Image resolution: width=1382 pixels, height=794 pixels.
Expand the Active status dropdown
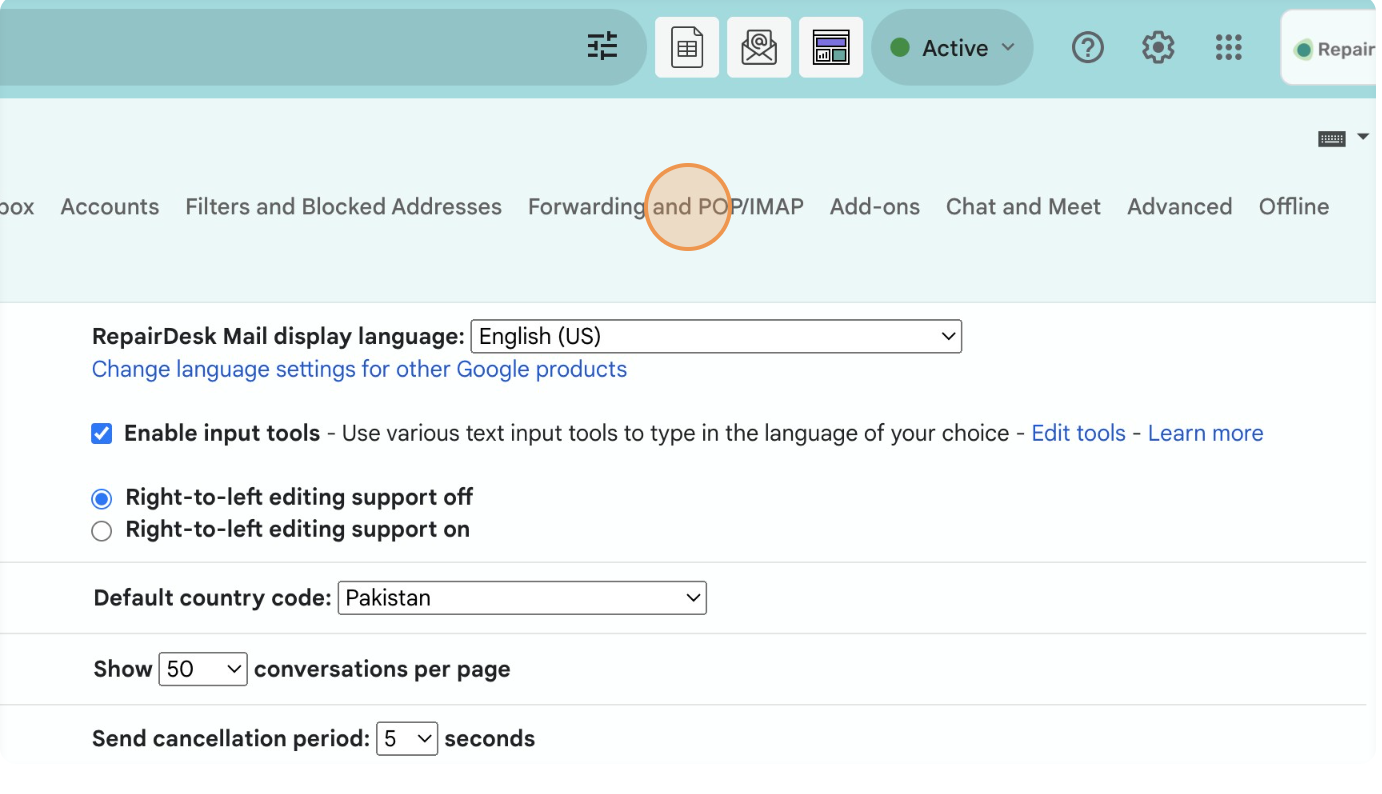click(x=952, y=48)
